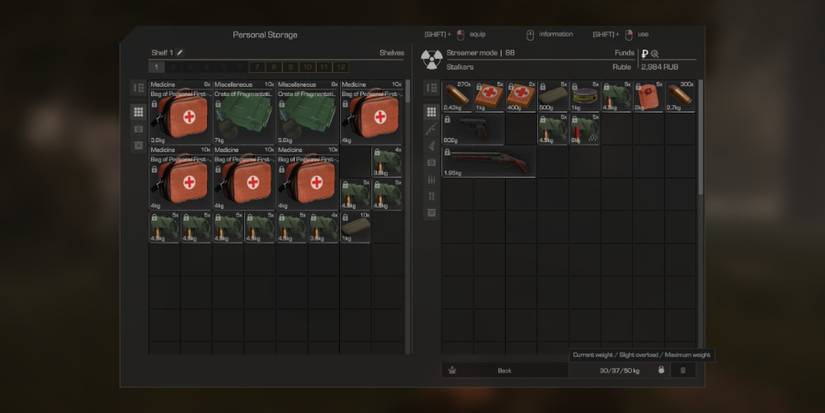This screenshot has width=825, height=413.
Task: Click the radiation faction emblem
Action: pyautogui.click(x=431, y=59)
